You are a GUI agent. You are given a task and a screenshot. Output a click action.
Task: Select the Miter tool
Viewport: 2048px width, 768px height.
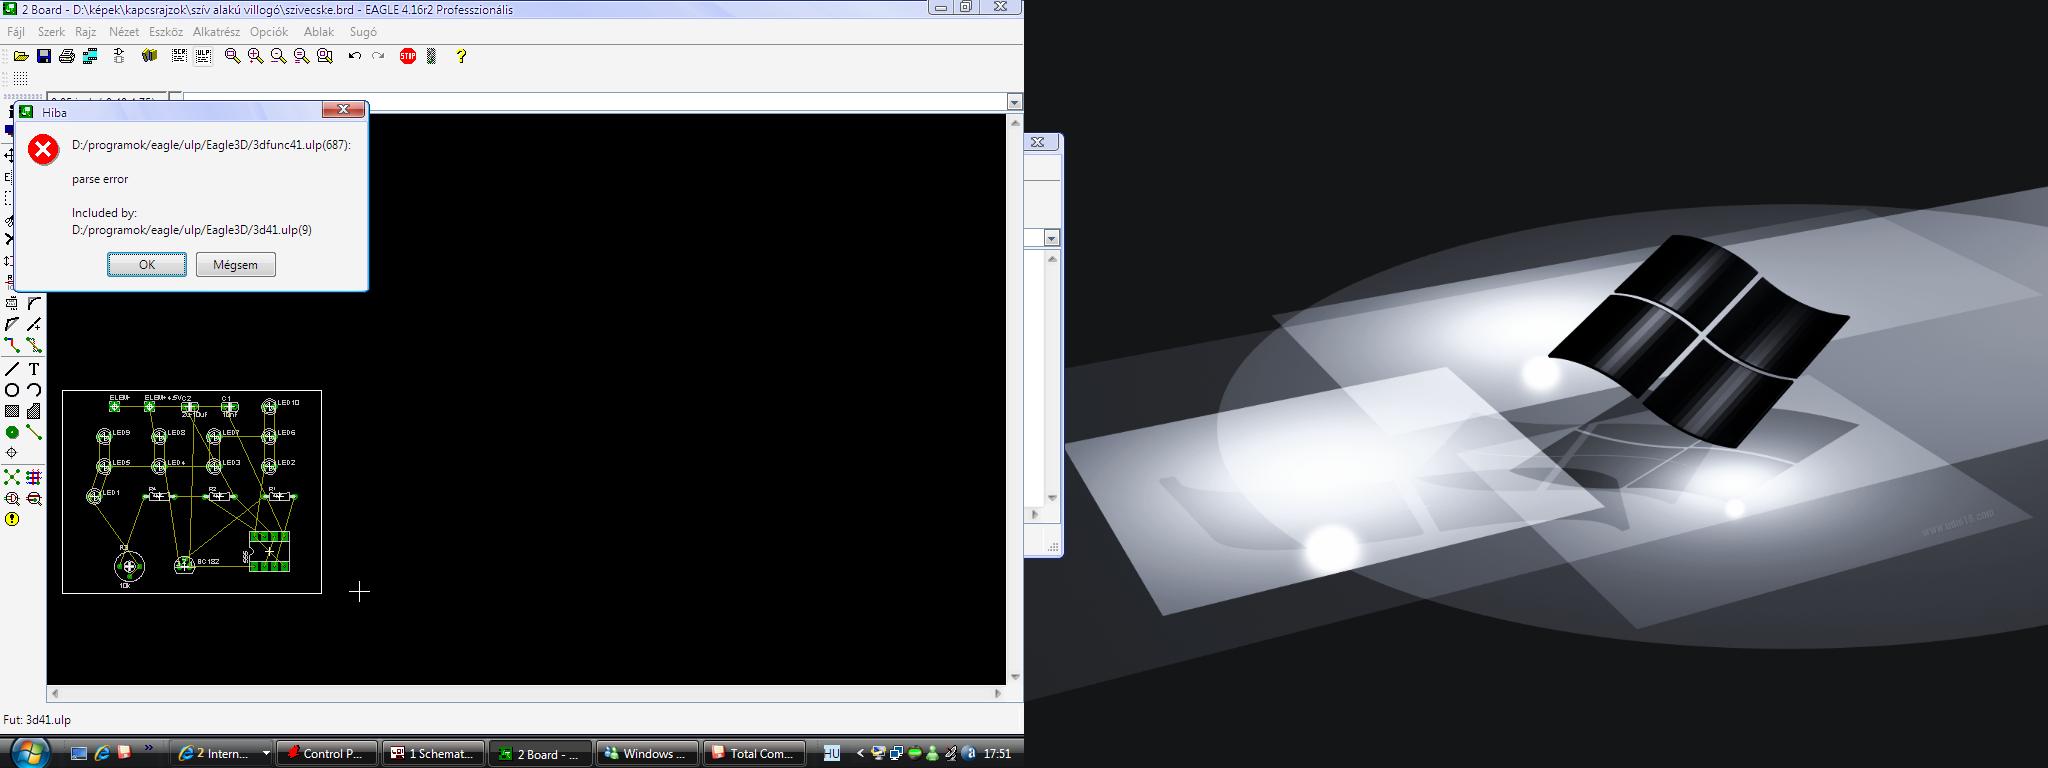point(34,303)
